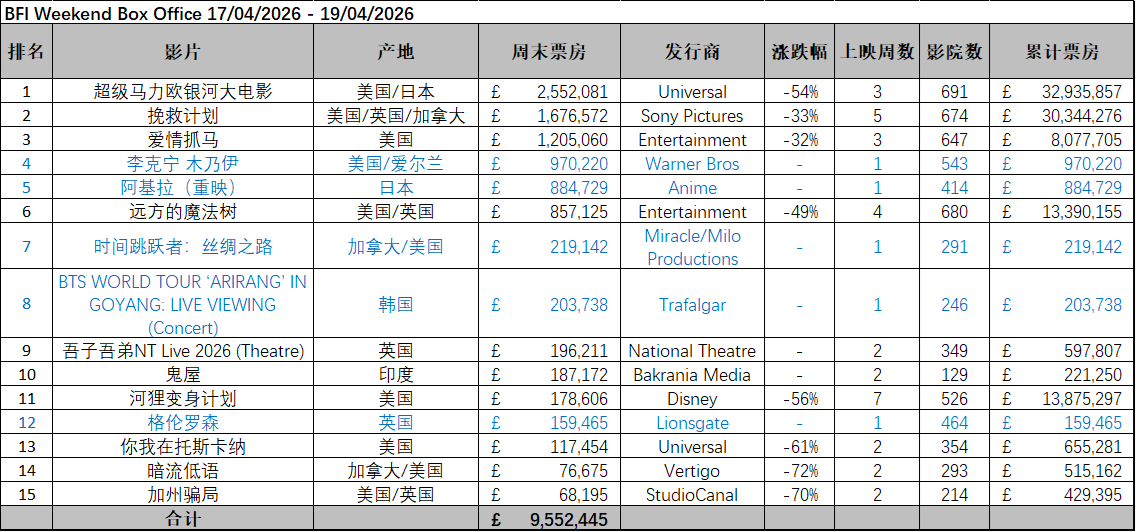1136x532 pixels.
Task: Select the cumulative gross 429,395
Action: pyautogui.click(x=1062, y=495)
